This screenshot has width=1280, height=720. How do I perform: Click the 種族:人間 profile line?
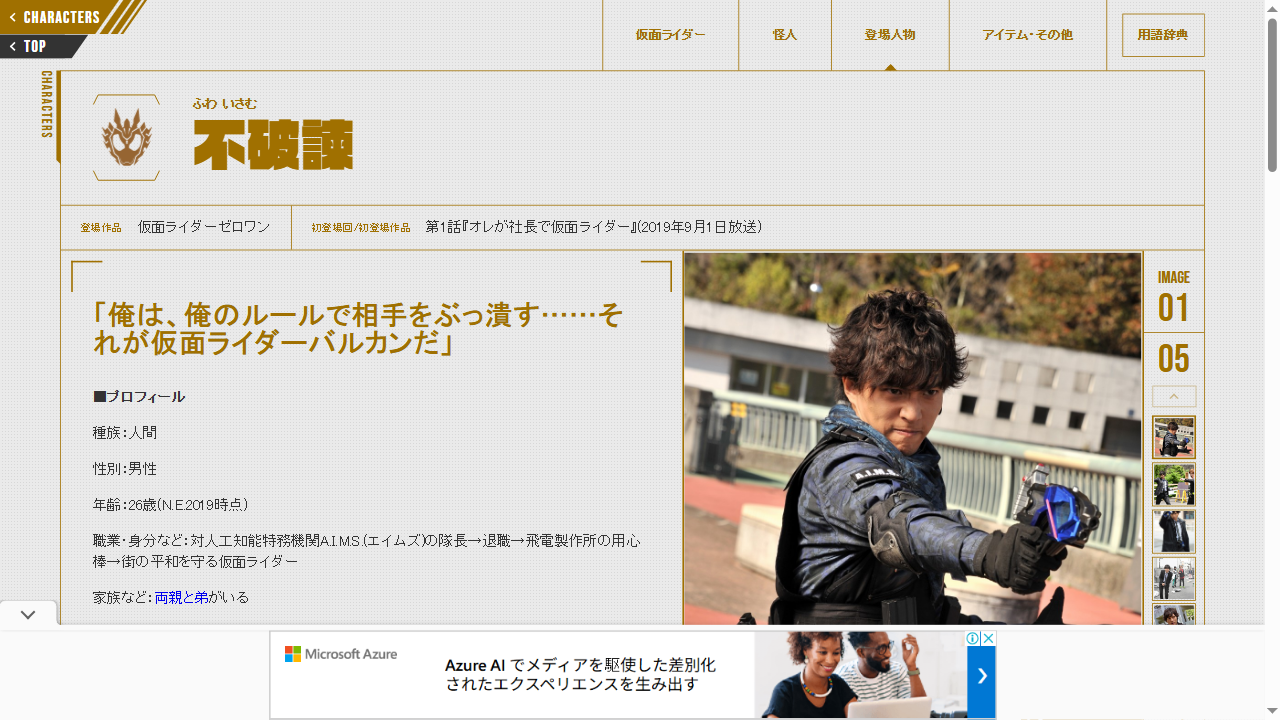click(125, 433)
